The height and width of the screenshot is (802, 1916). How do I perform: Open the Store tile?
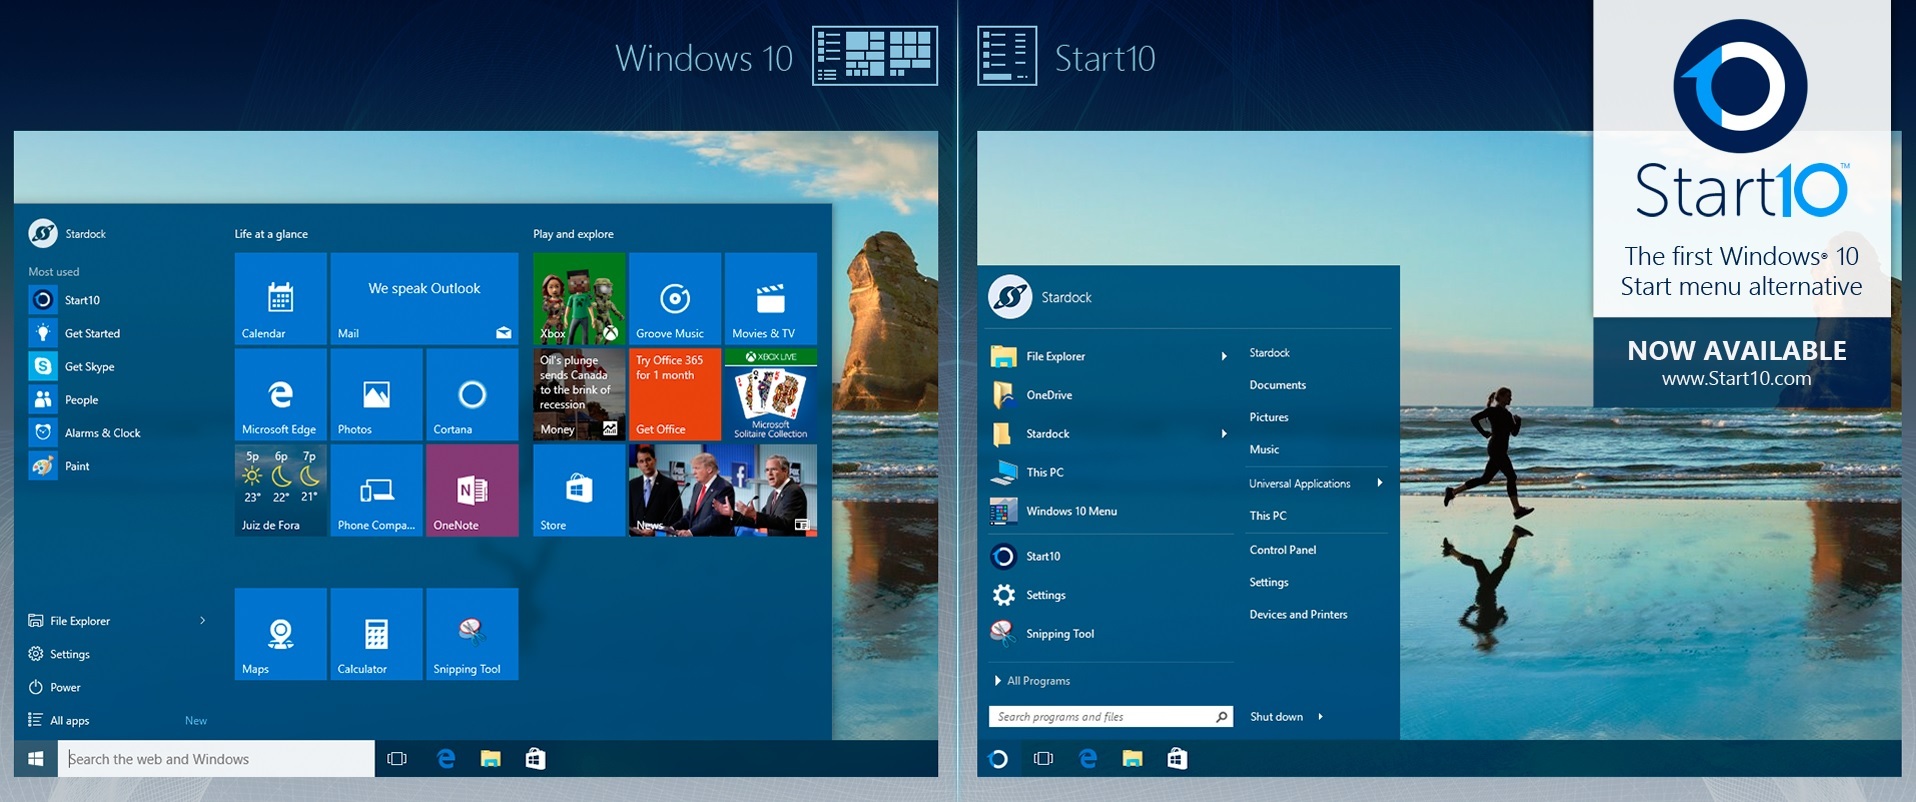click(x=579, y=490)
